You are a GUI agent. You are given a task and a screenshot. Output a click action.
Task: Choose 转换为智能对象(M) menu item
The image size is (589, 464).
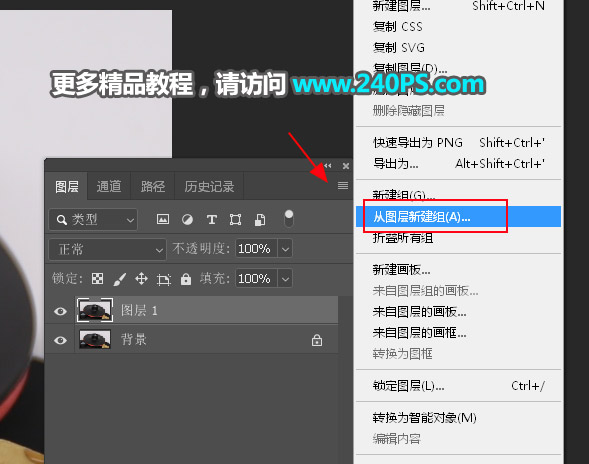coord(458,418)
